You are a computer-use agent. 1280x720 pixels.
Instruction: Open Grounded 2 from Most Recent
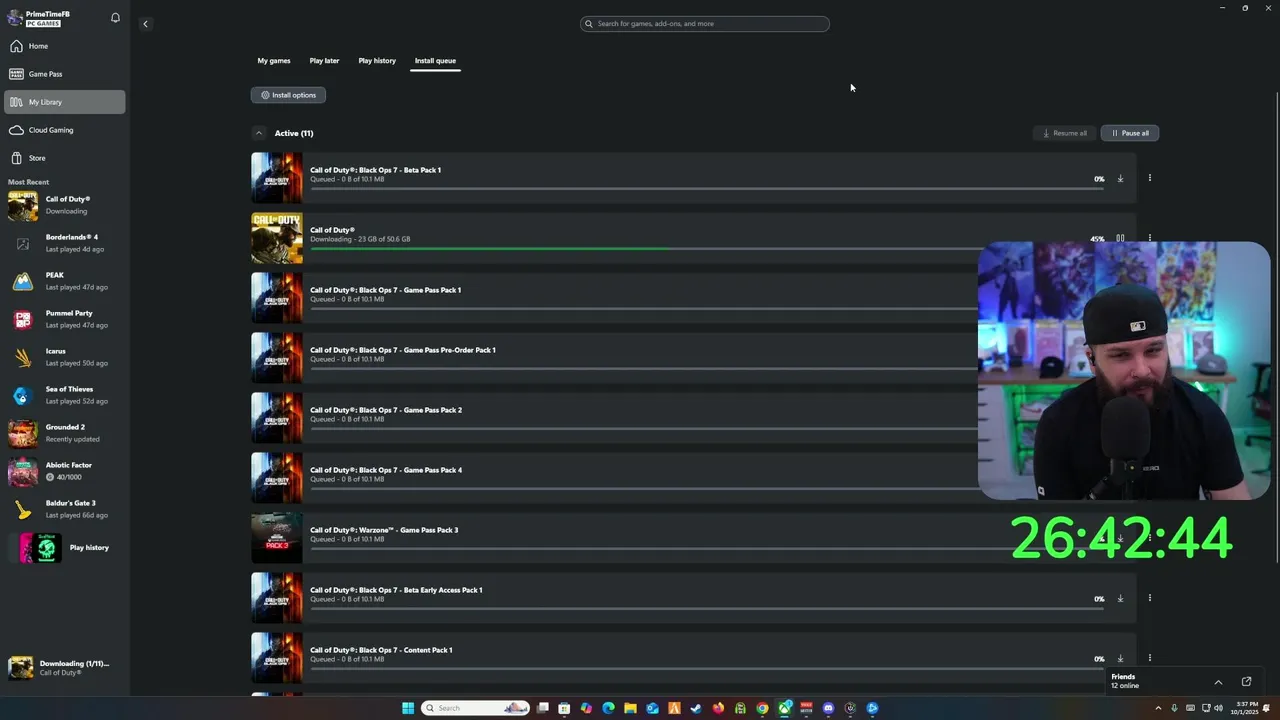pos(65,433)
